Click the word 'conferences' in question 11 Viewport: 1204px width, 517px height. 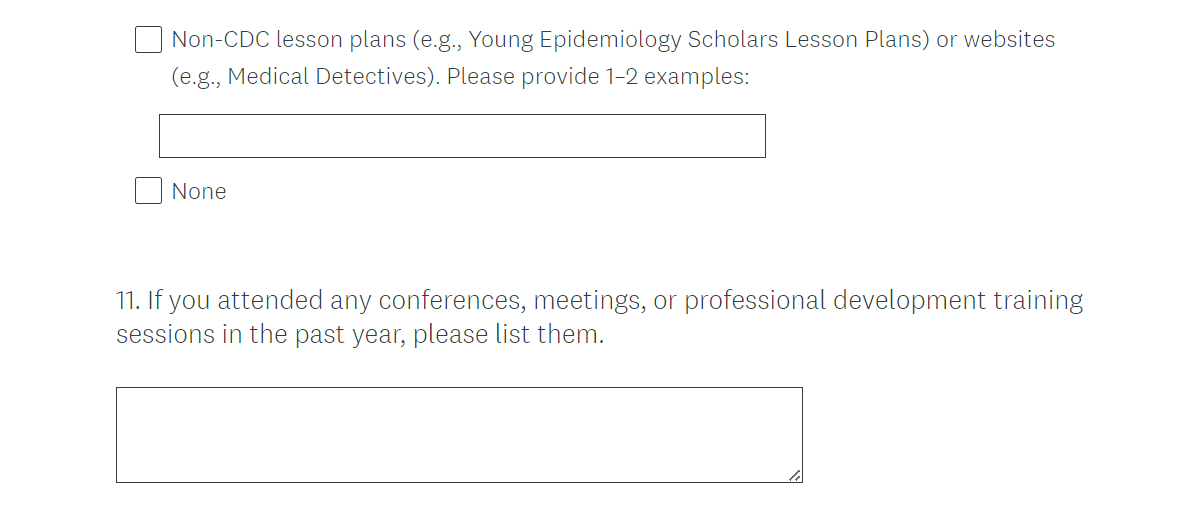coord(451,301)
